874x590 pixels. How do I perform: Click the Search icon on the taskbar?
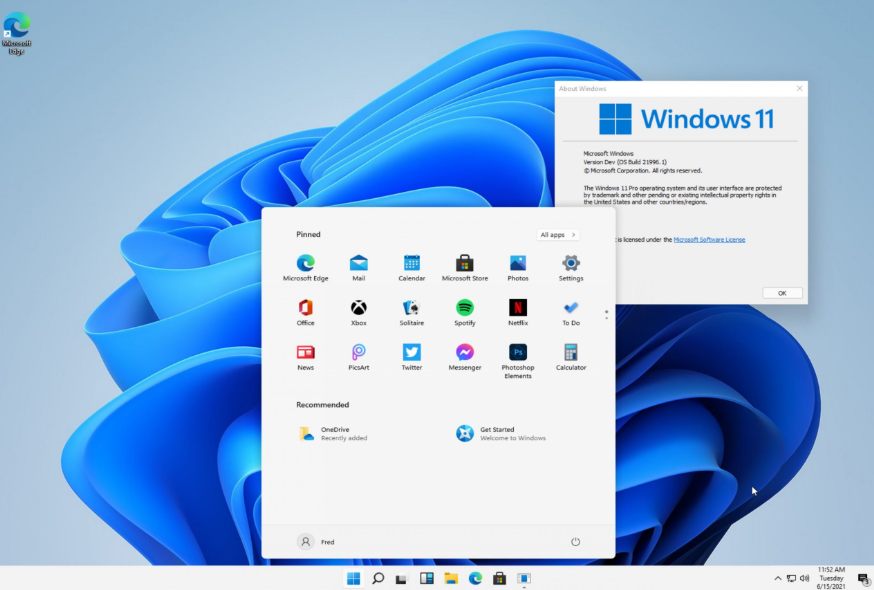click(x=378, y=578)
